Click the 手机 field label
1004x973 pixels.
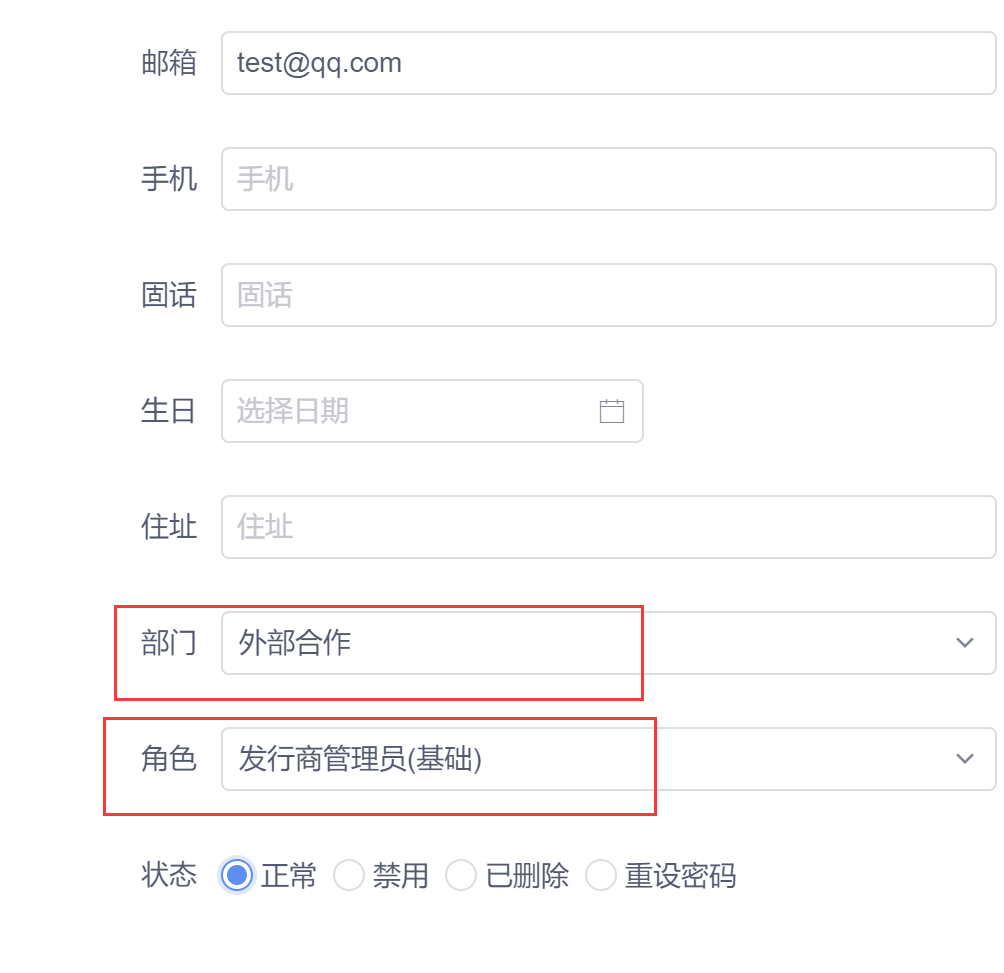(x=169, y=179)
